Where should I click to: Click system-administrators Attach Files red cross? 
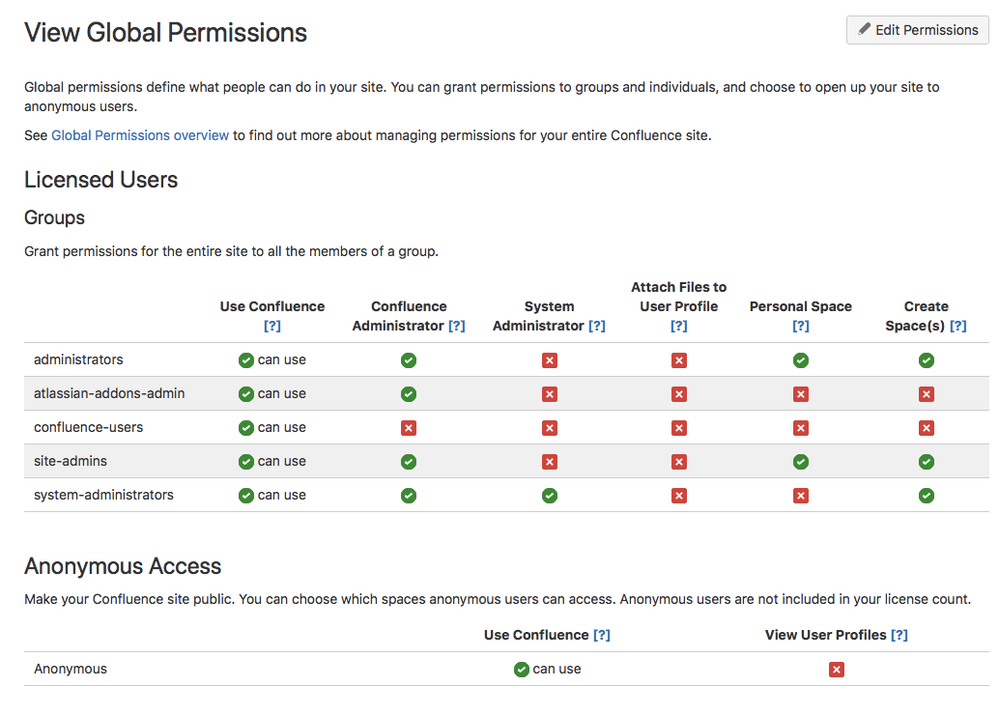click(x=679, y=495)
